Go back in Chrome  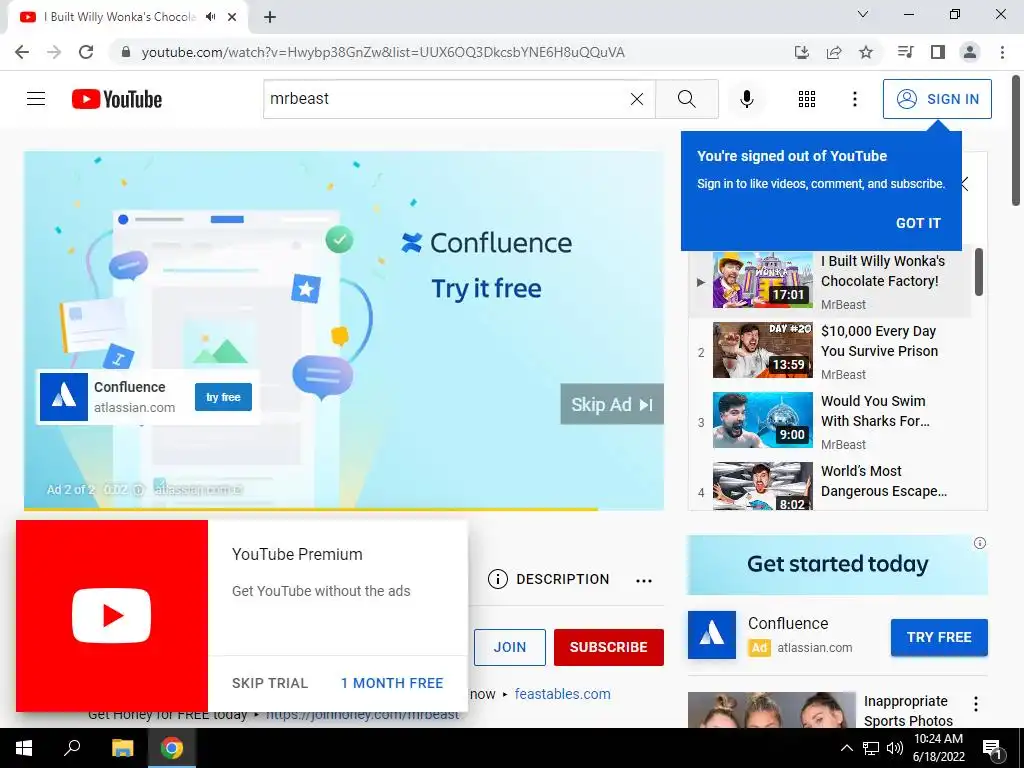point(22,52)
